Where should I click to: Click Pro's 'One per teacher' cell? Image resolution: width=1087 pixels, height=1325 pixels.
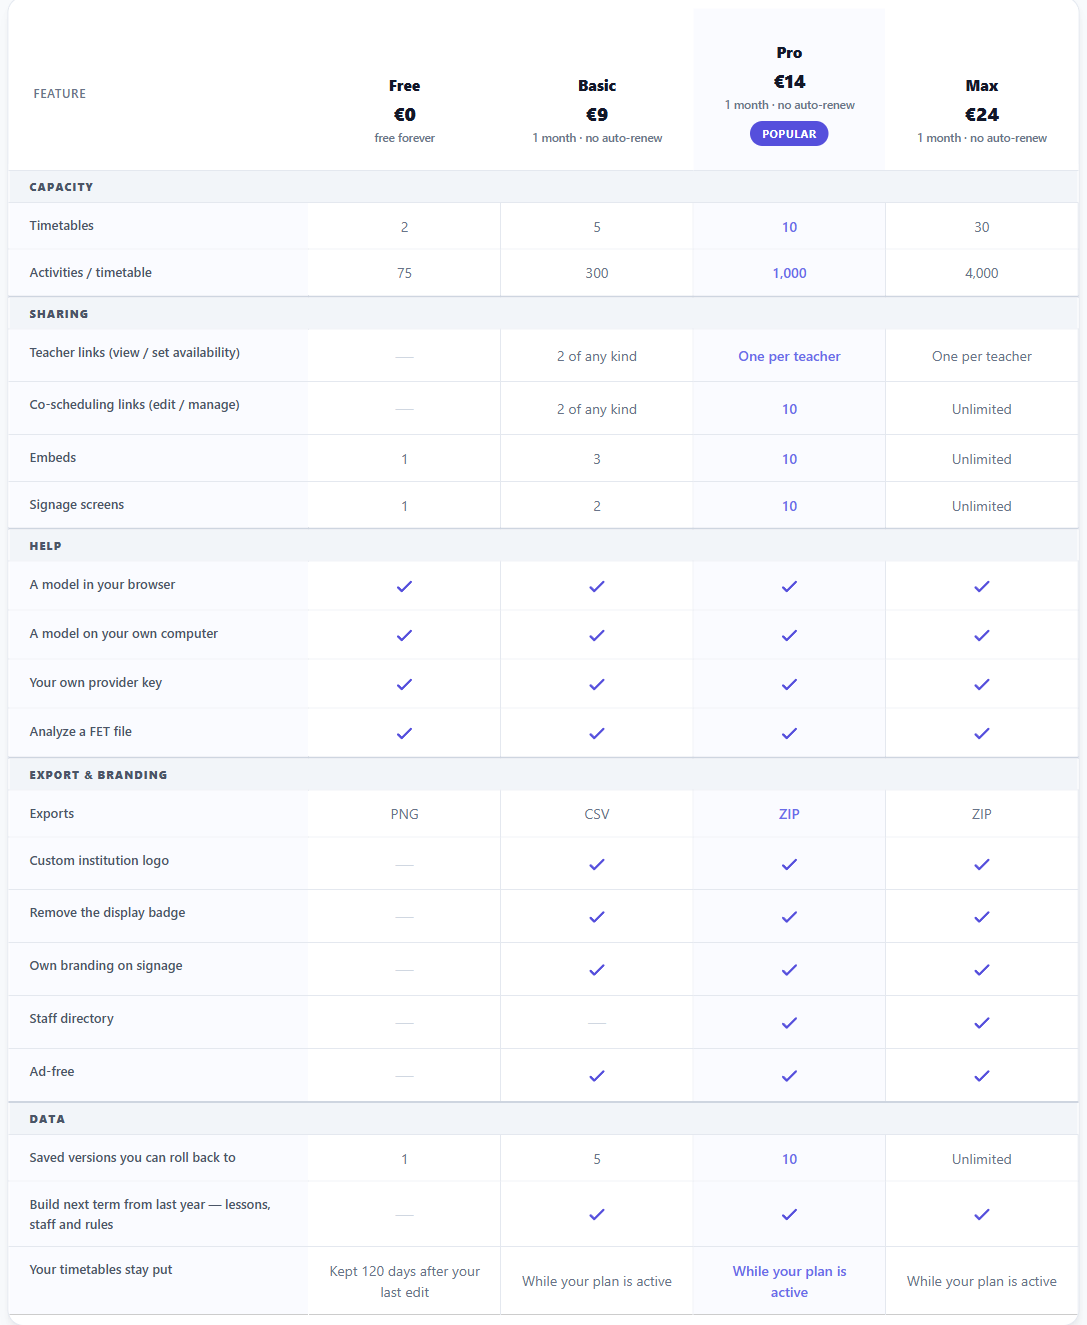pos(789,356)
